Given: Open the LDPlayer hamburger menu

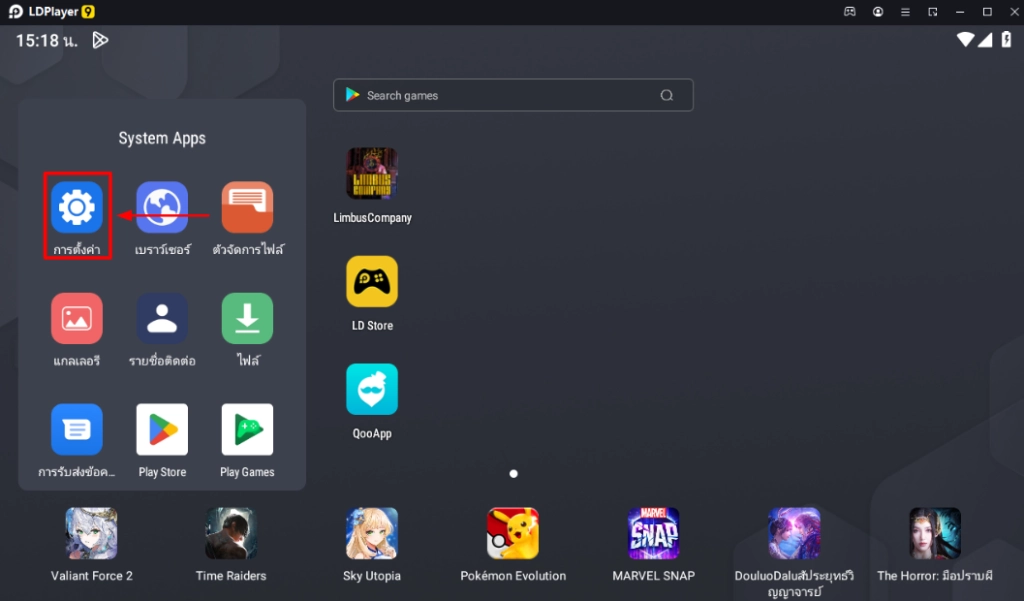Looking at the screenshot, I should 905,12.
